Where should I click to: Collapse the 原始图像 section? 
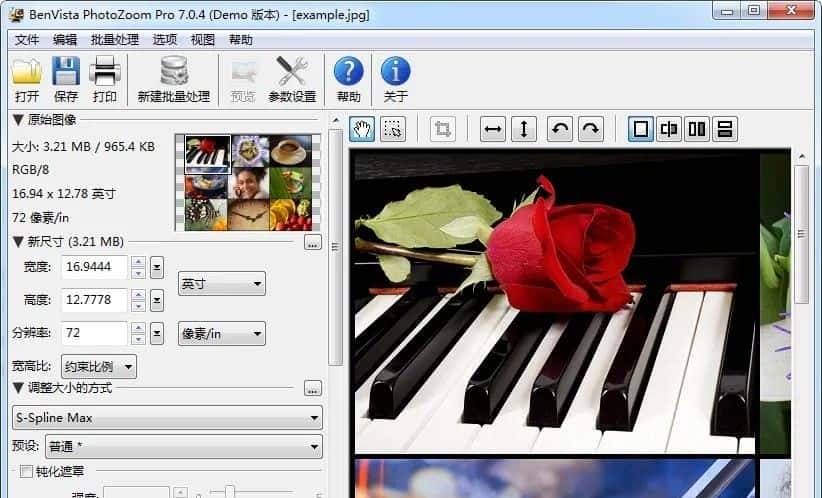(x=18, y=120)
